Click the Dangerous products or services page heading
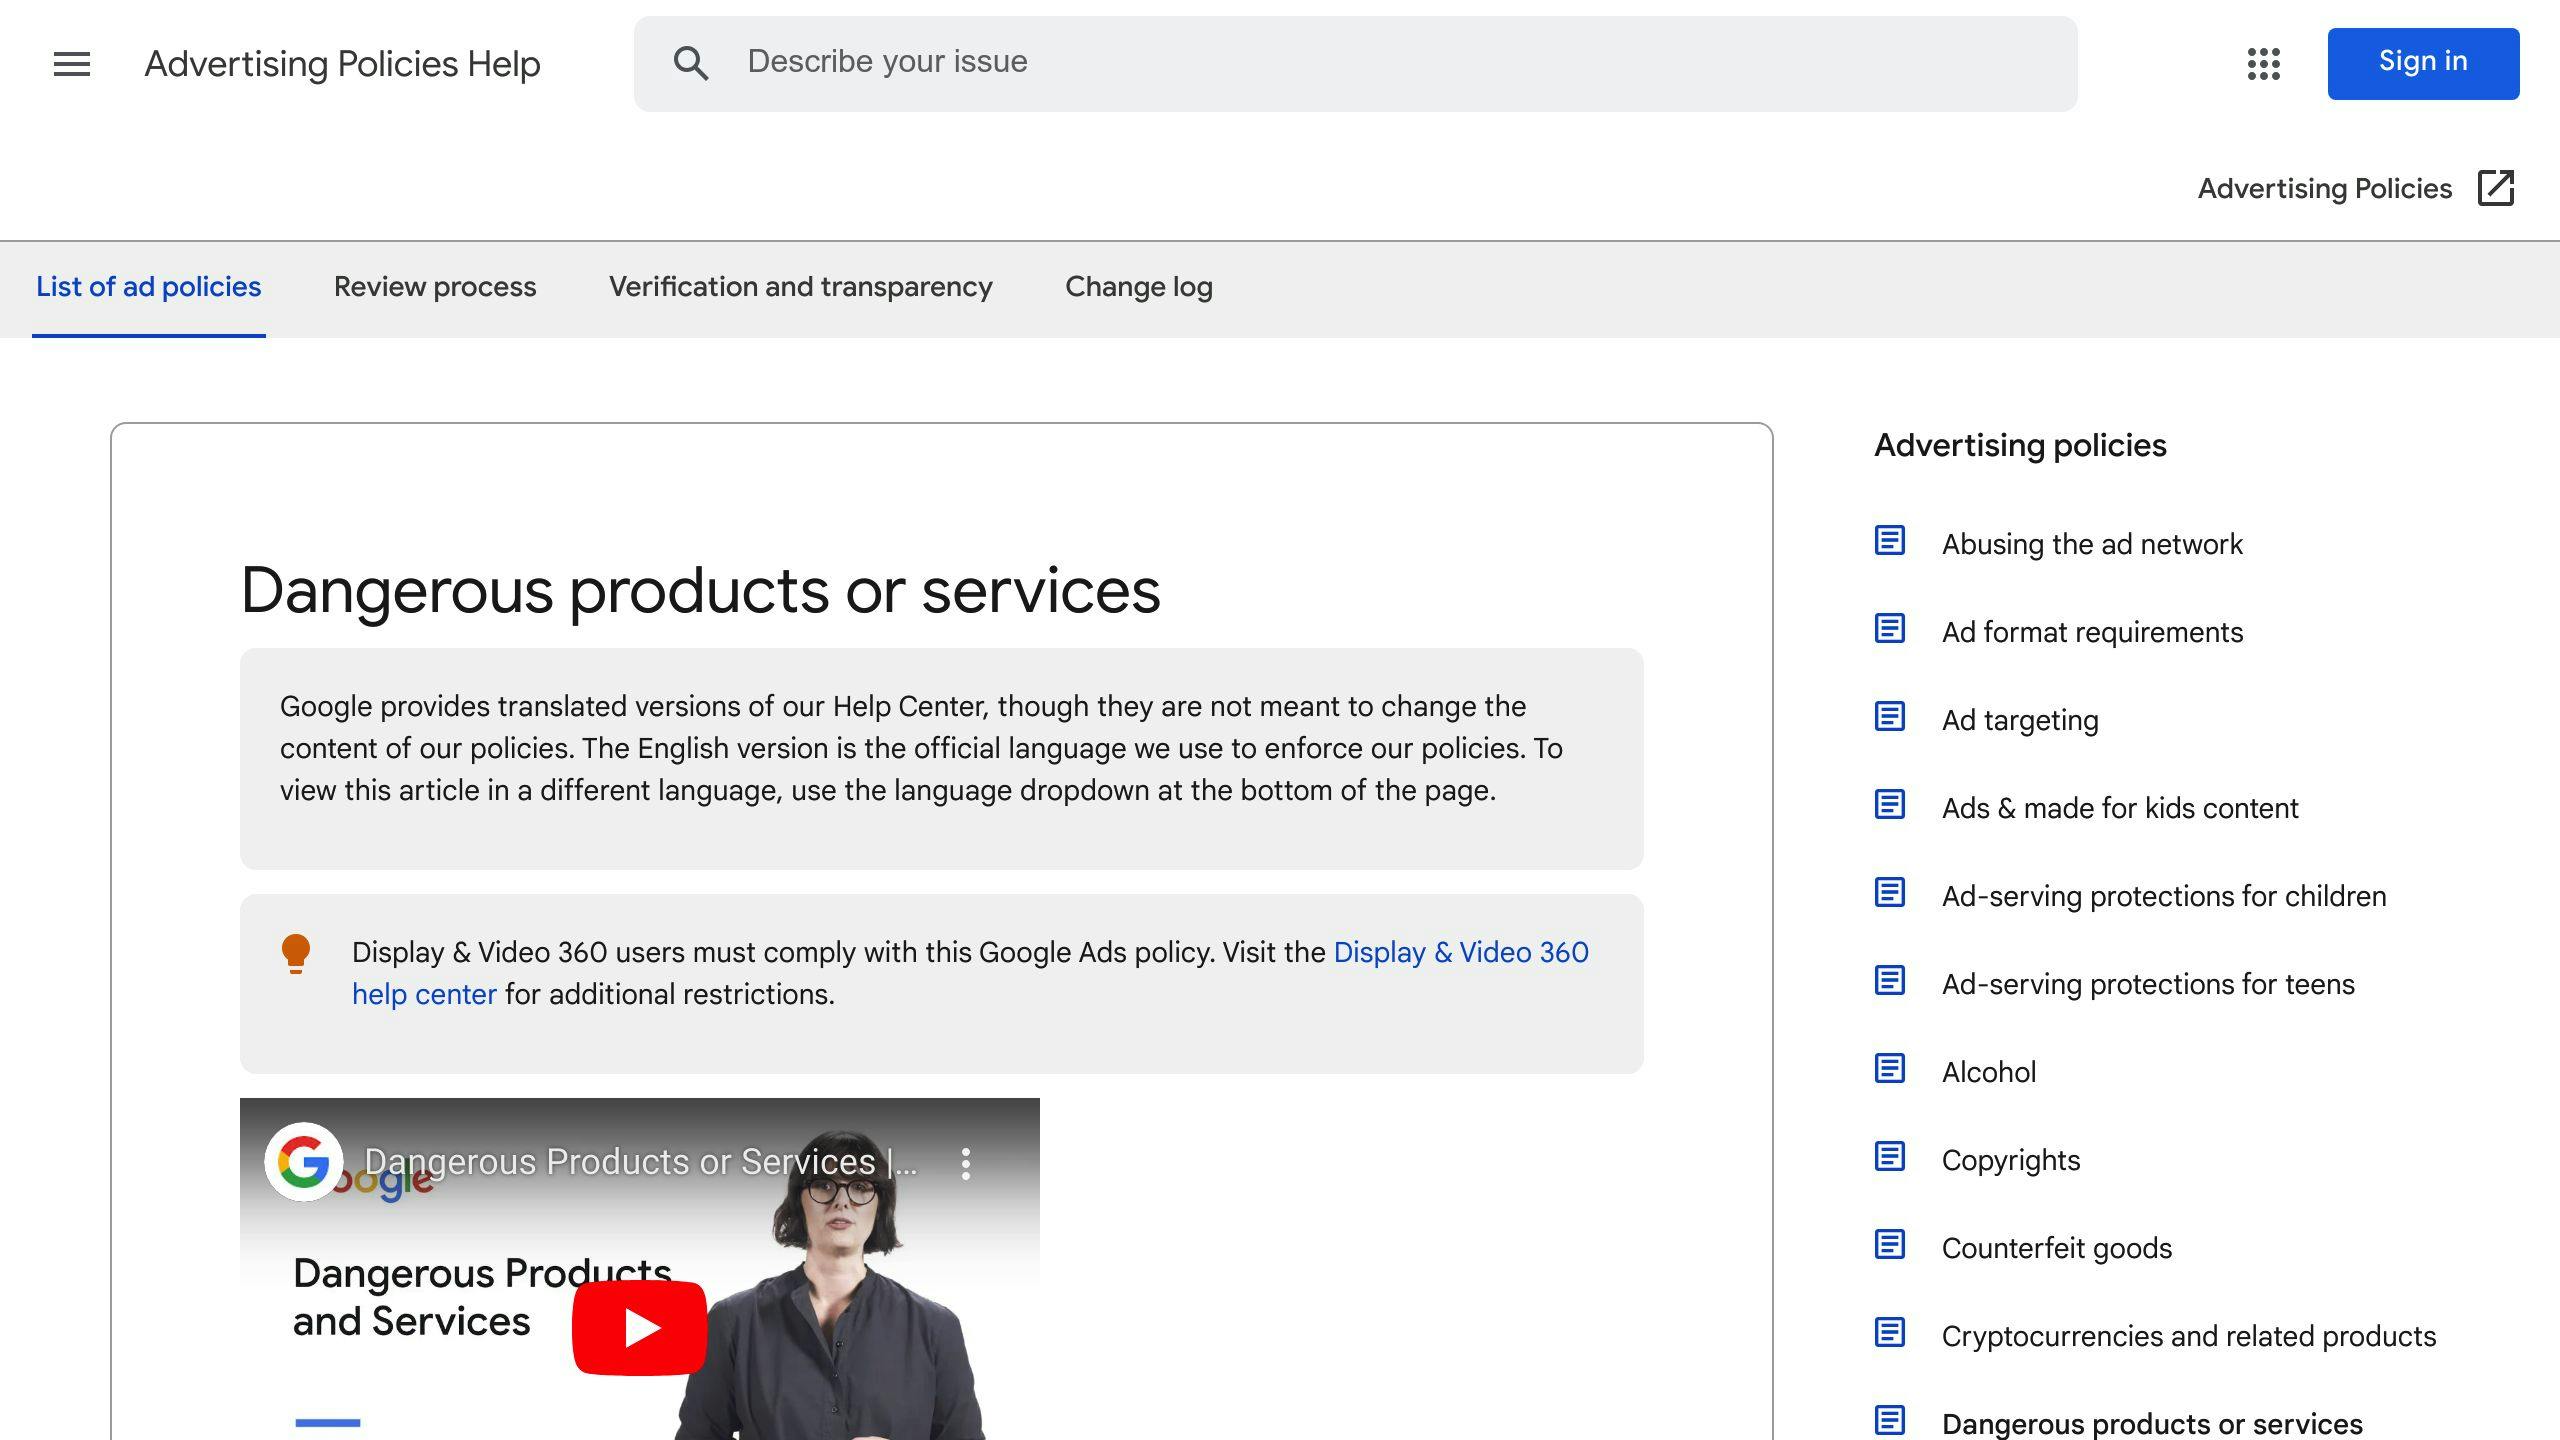 pyautogui.click(x=700, y=590)
